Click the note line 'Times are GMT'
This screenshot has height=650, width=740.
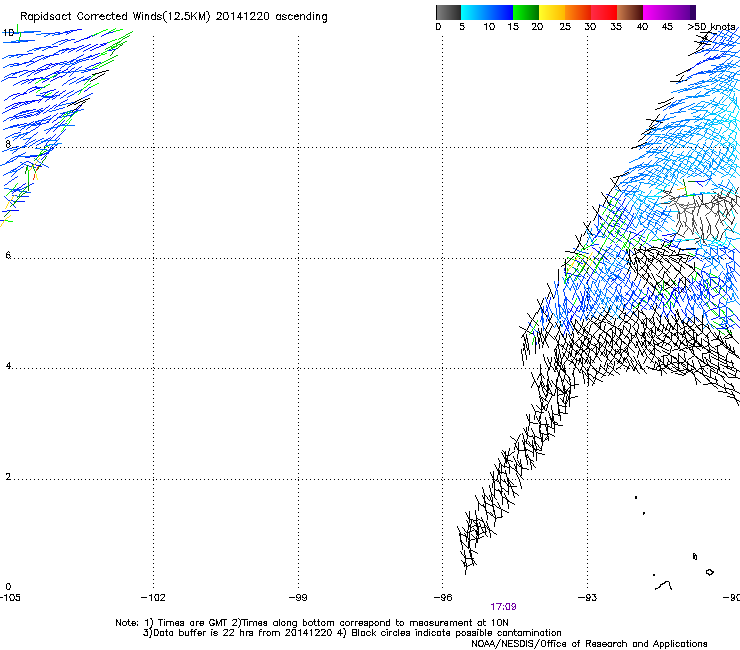click(194, 623)
